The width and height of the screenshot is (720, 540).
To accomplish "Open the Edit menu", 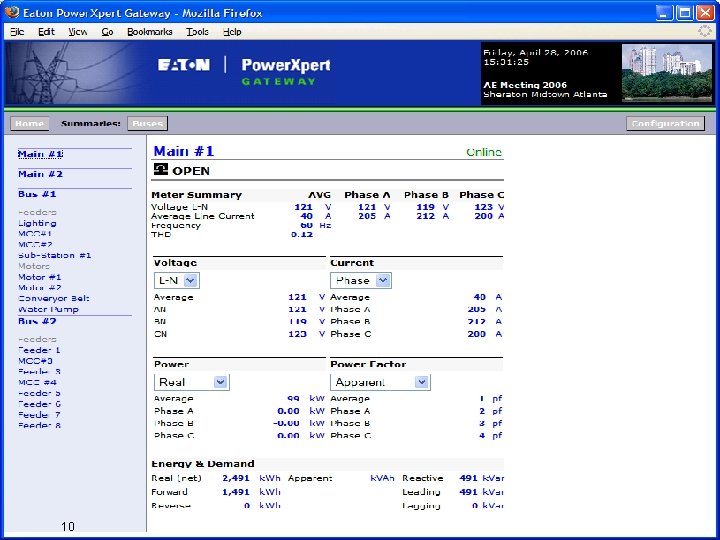I will [x=46, y=32].
